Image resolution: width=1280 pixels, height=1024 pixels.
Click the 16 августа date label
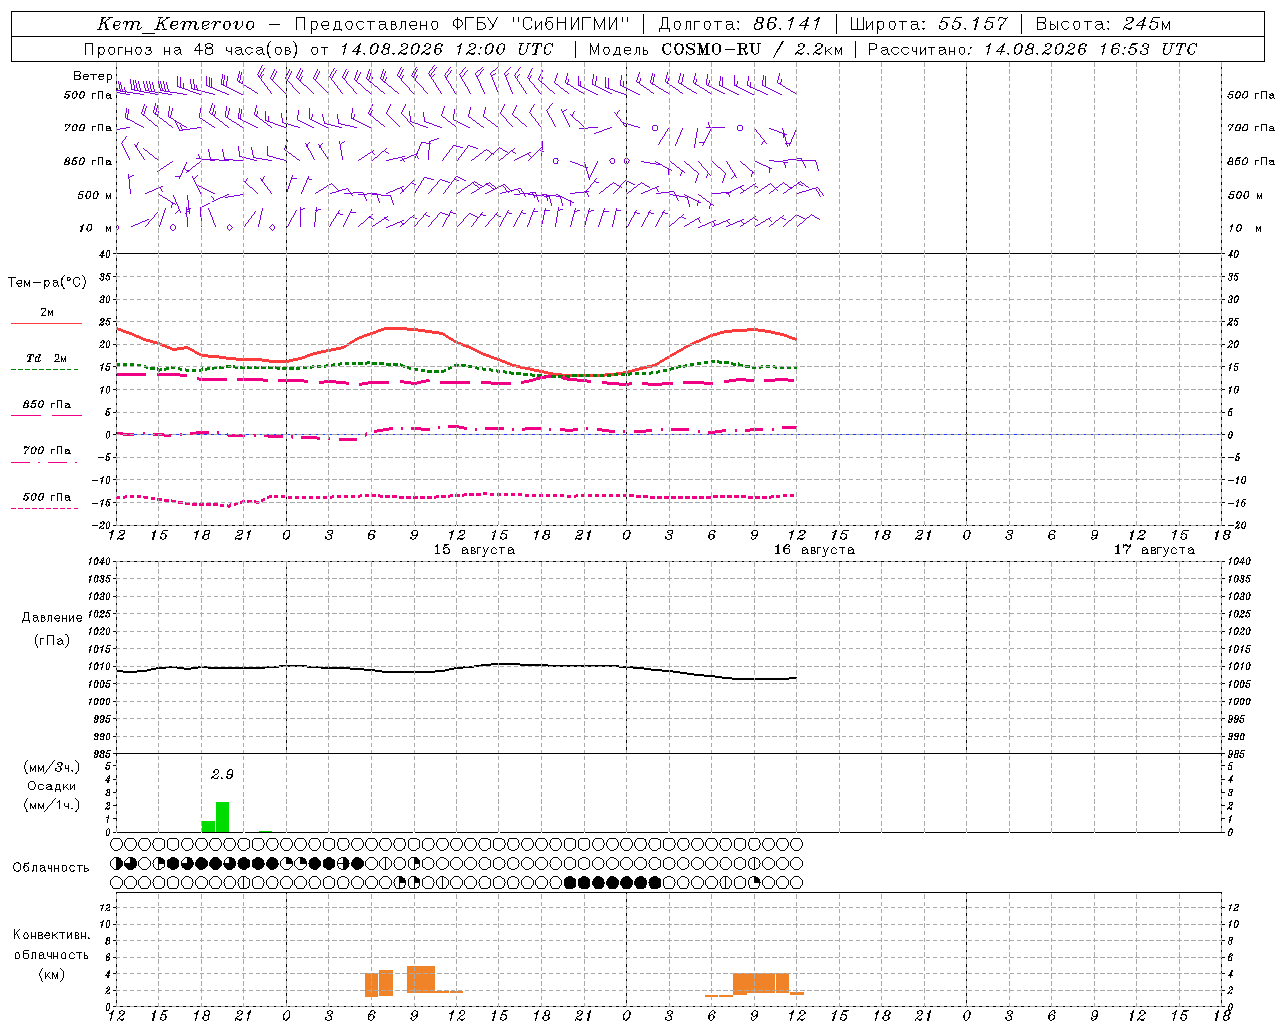click(814, 550)
